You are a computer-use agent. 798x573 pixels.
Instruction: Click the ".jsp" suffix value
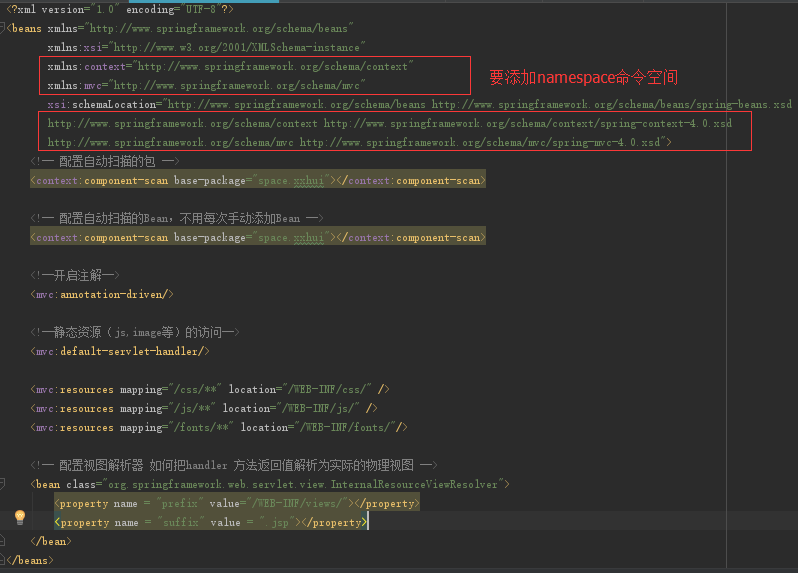pyautogui.click(x=277, y=523)
